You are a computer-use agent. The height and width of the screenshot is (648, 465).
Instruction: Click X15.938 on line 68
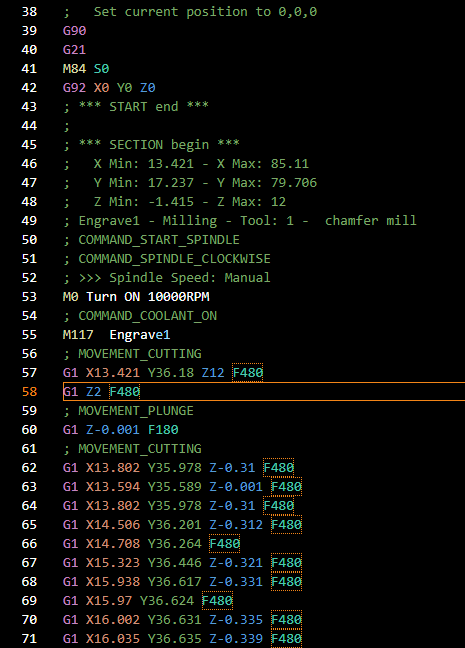(x=113, y=582)
